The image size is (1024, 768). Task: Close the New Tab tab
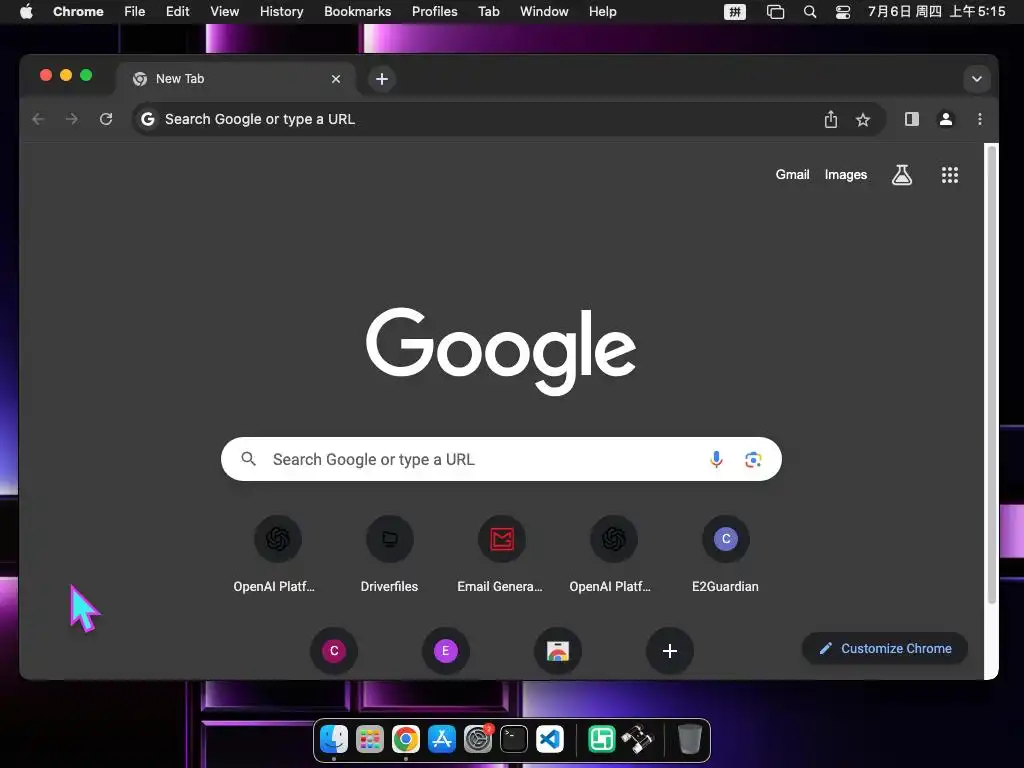(336, 79)
